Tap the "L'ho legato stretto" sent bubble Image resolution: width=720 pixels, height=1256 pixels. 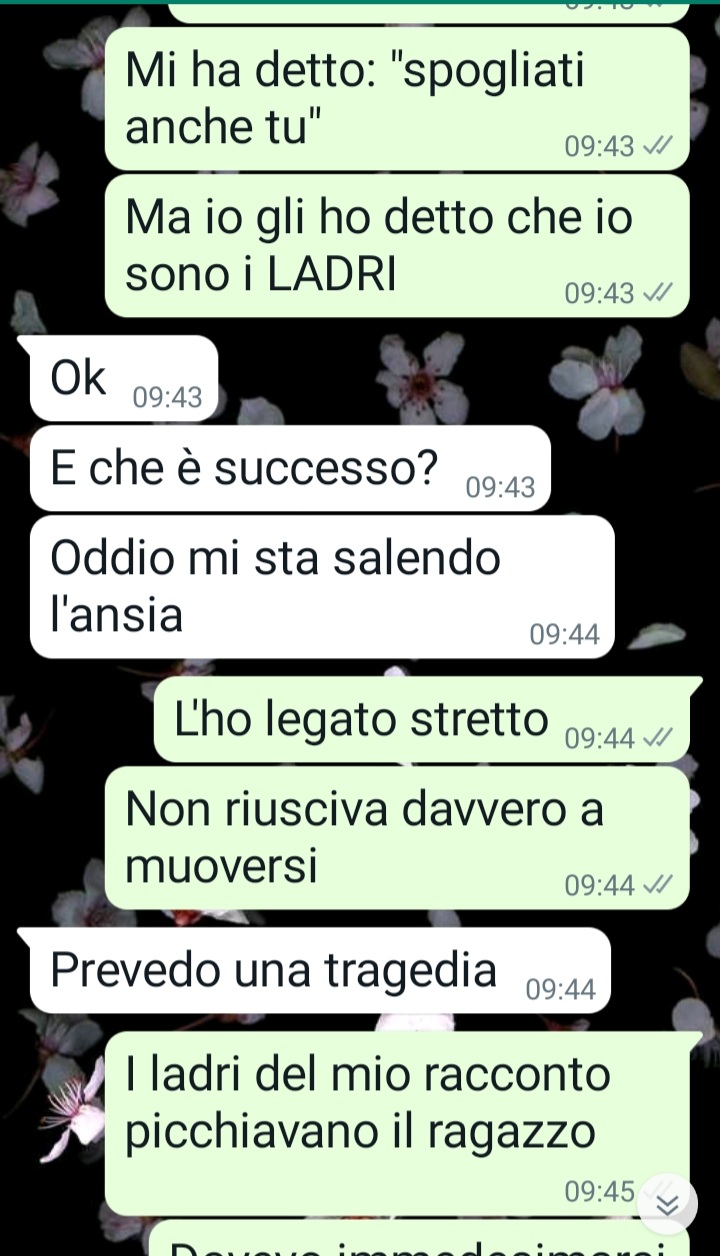421,720
